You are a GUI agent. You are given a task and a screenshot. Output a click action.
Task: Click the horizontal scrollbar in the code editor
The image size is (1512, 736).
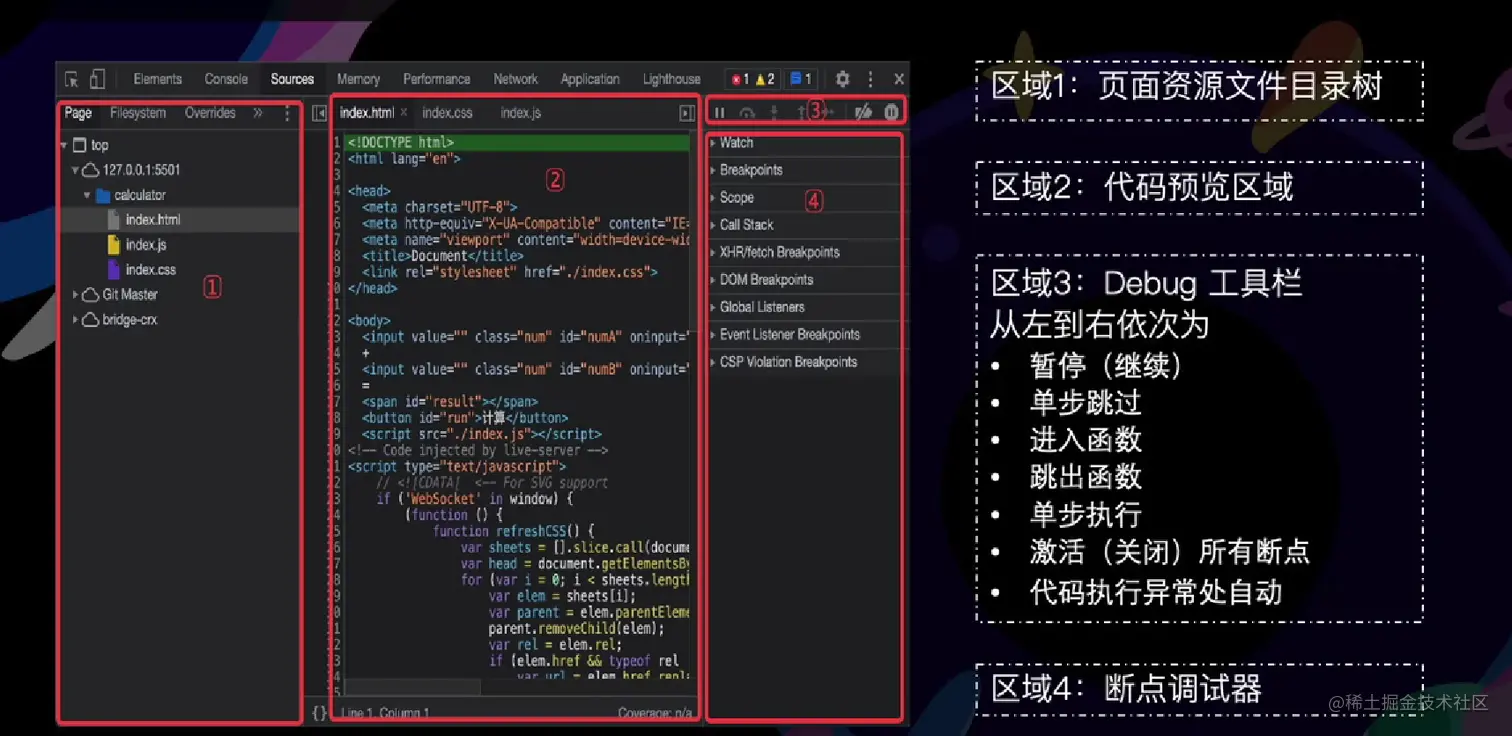tap(412, 688)
